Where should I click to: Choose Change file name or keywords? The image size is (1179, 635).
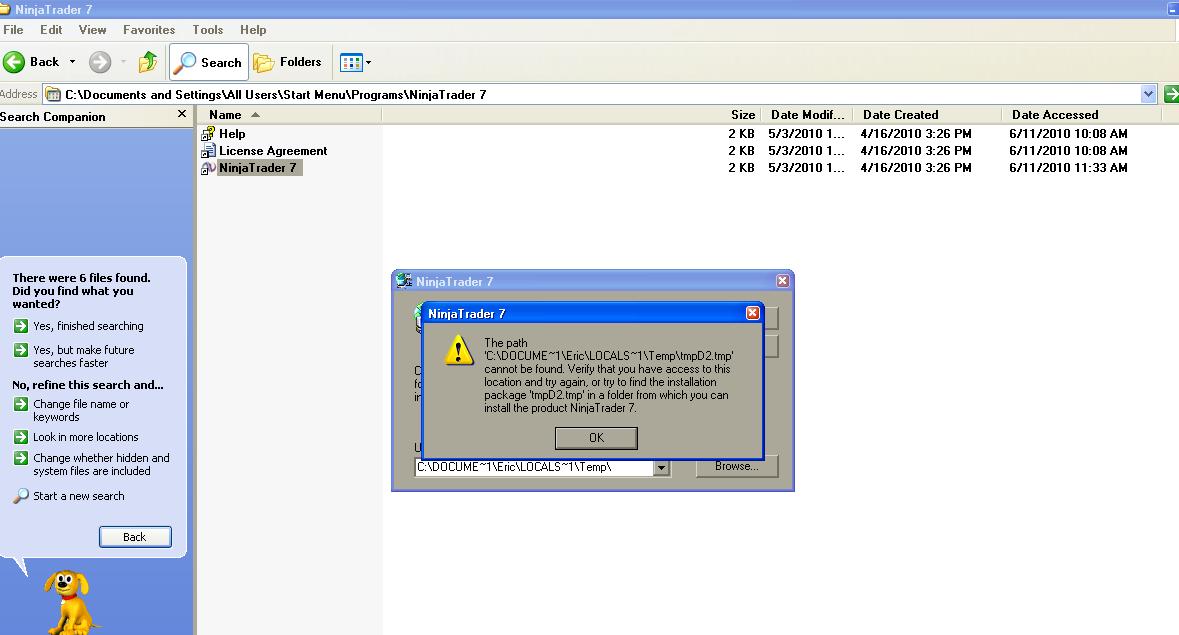(x=80, y=410)
